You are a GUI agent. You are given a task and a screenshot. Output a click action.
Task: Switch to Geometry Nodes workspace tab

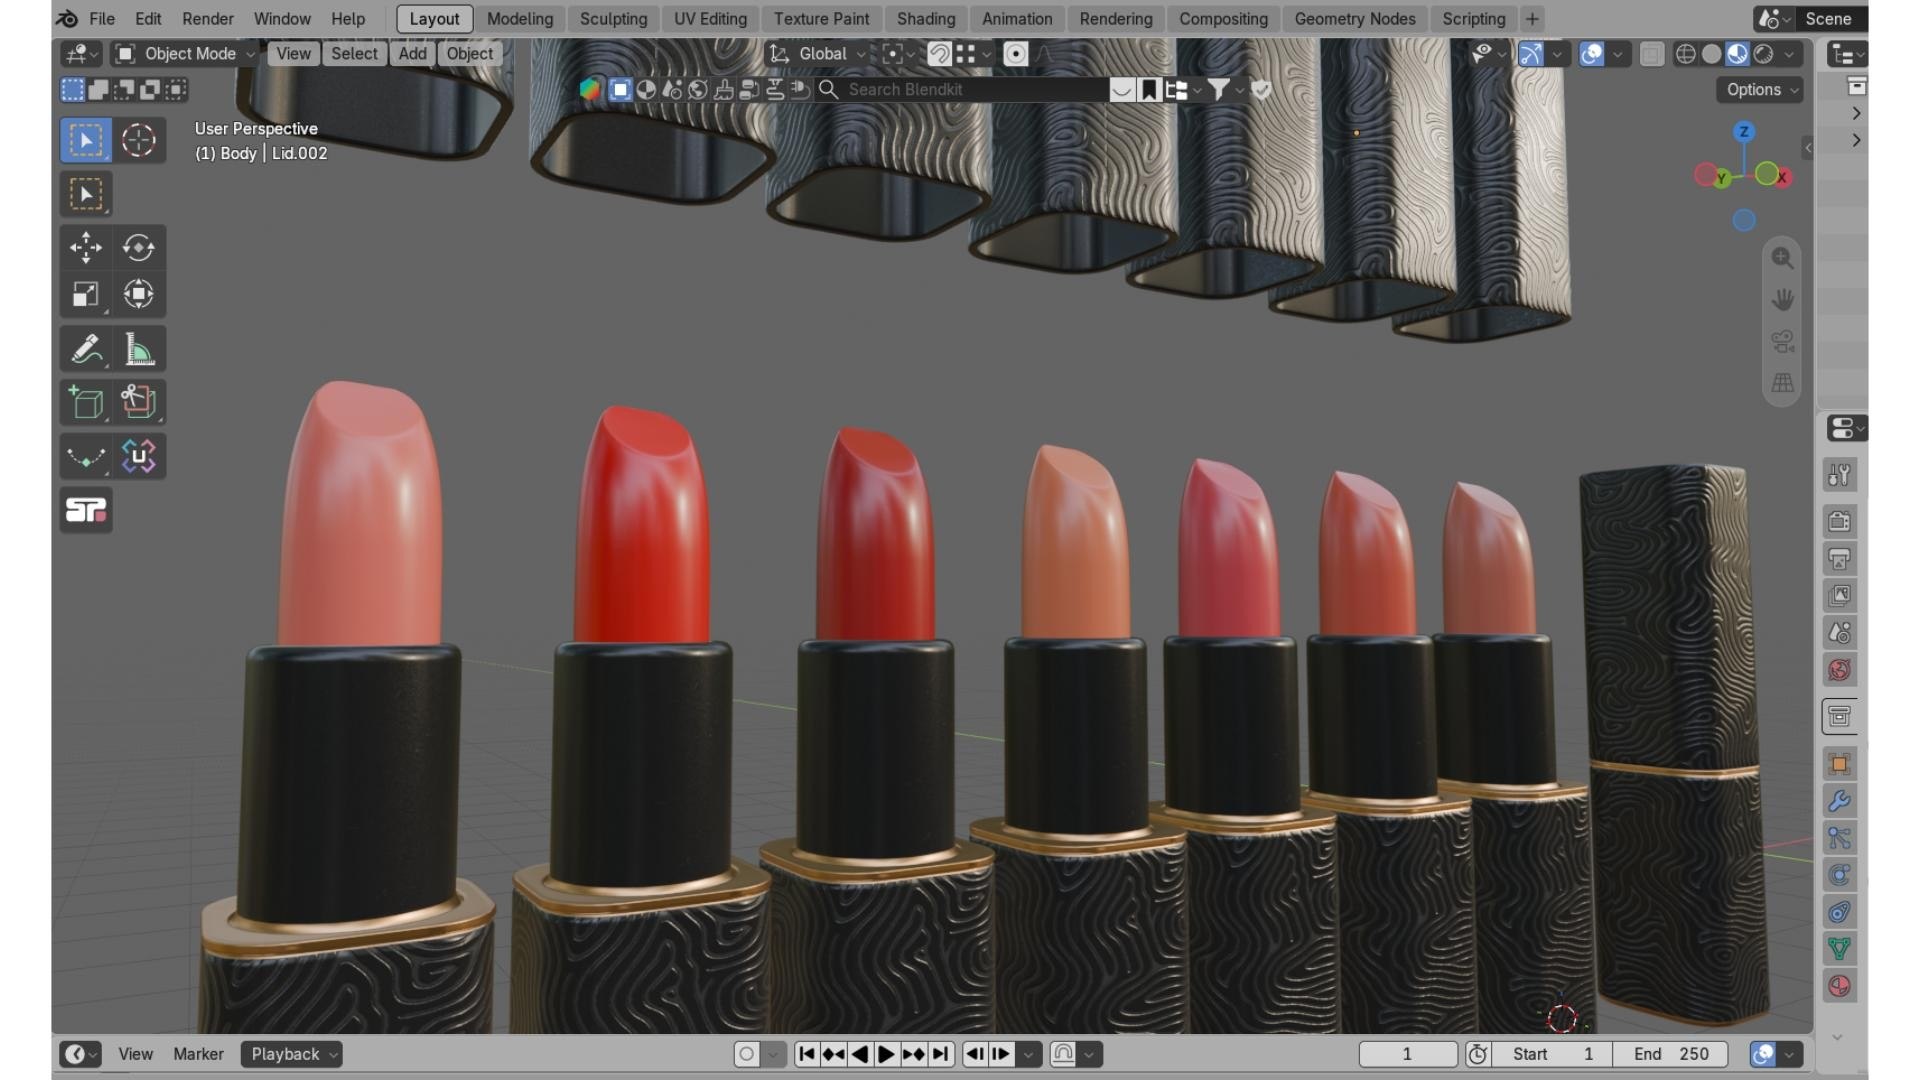coord(1354,19)
